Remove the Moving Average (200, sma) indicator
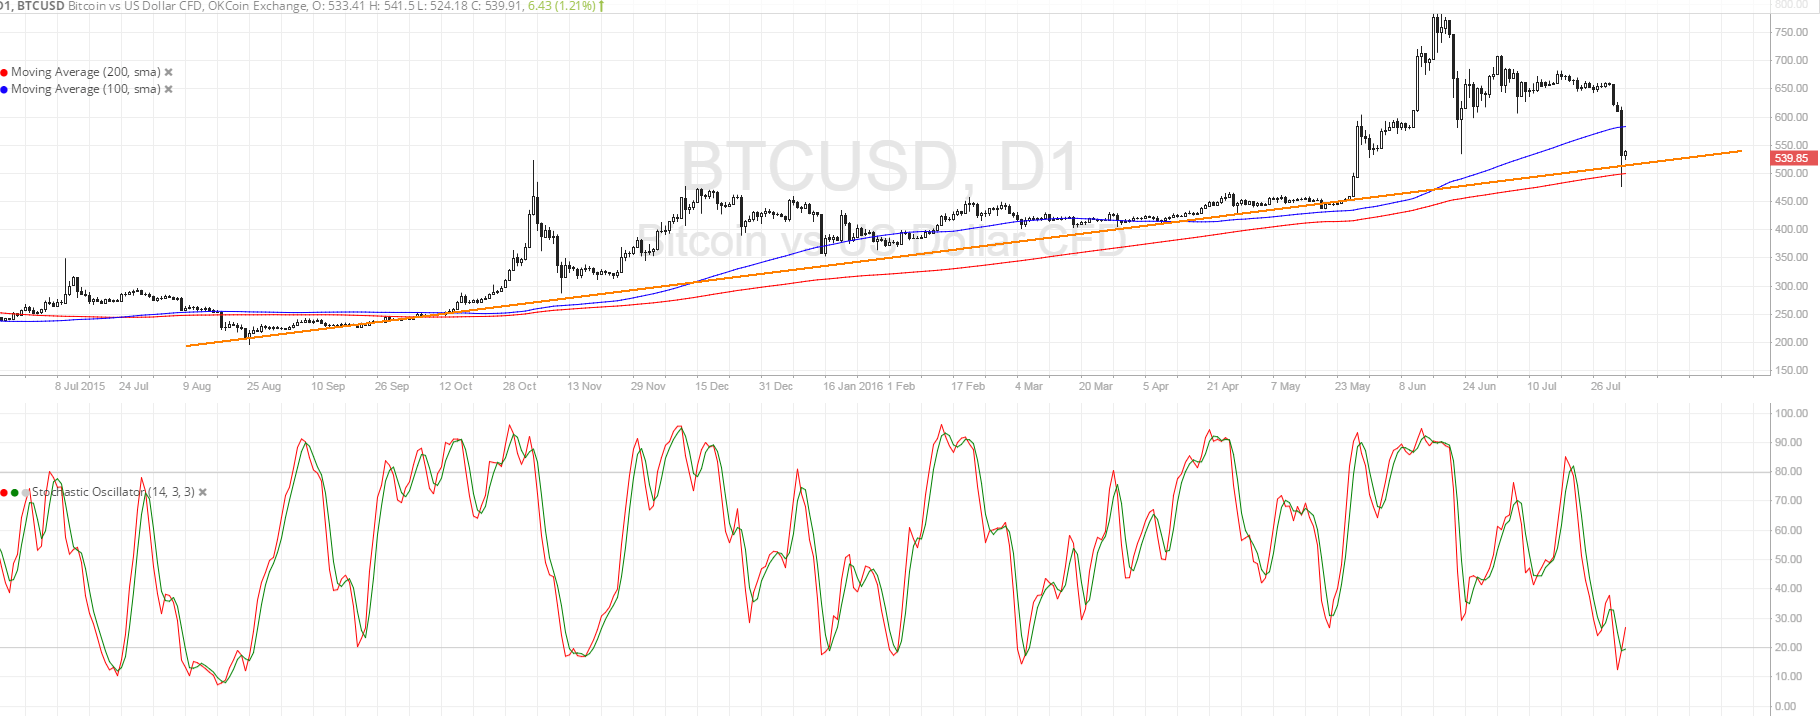Image resolution: width=1820 pixels, height=718 pixels. point(169,72)
